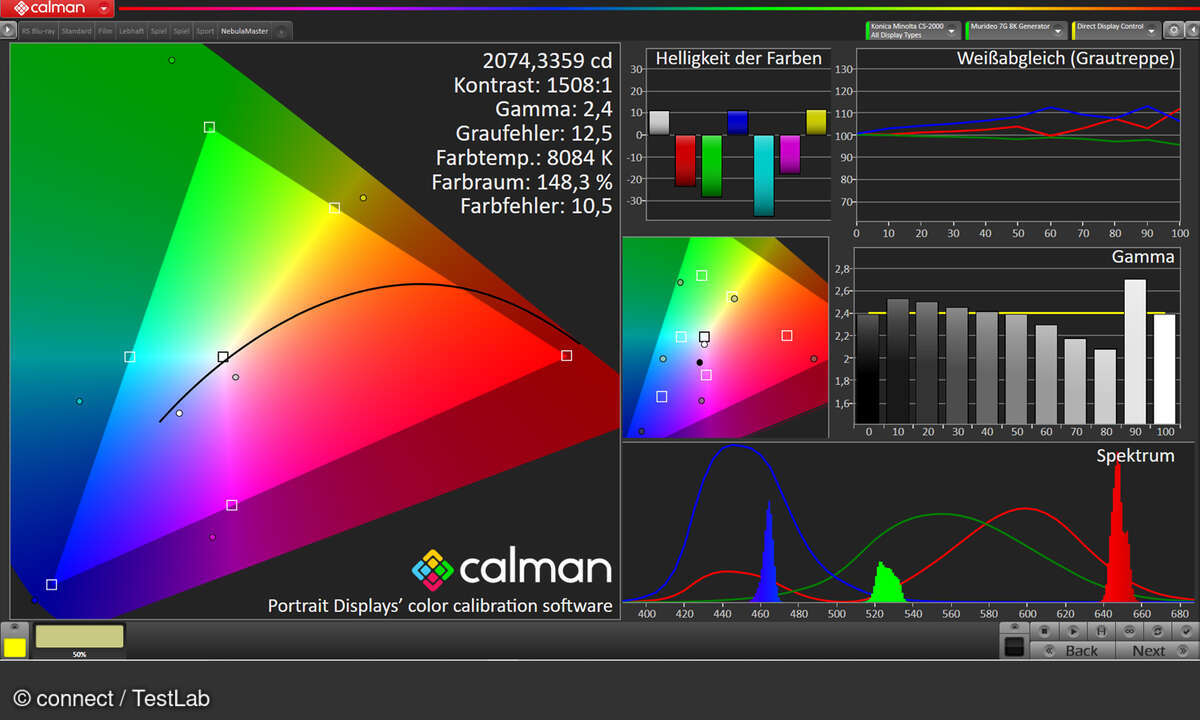
Task: Click the stop measurement icon
Action: pyautogui.click(x=1043, y=631)
